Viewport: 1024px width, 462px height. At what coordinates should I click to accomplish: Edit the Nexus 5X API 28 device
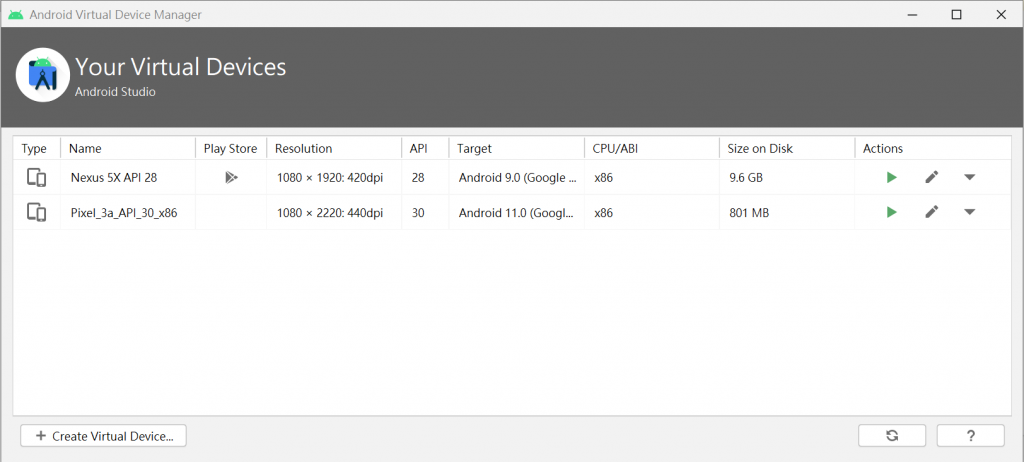click(932, 177)
